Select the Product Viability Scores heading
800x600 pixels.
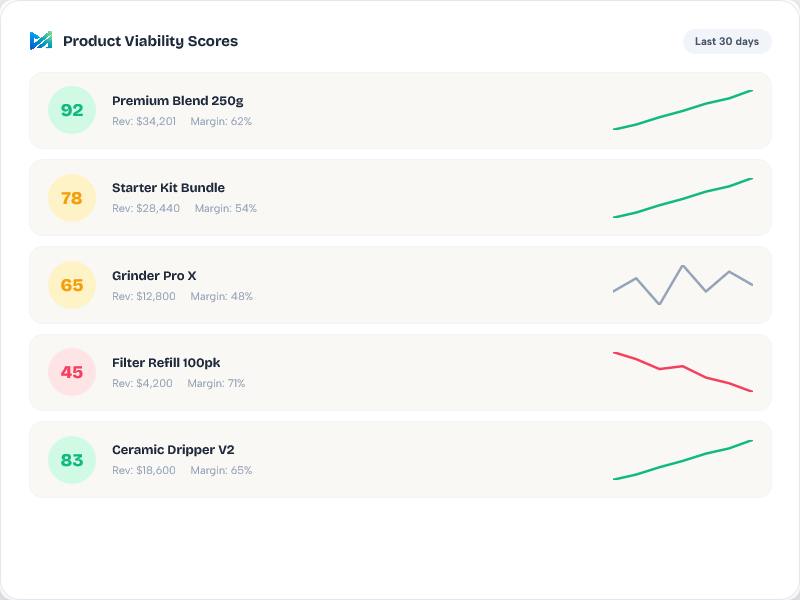click(x=150, y=41)
